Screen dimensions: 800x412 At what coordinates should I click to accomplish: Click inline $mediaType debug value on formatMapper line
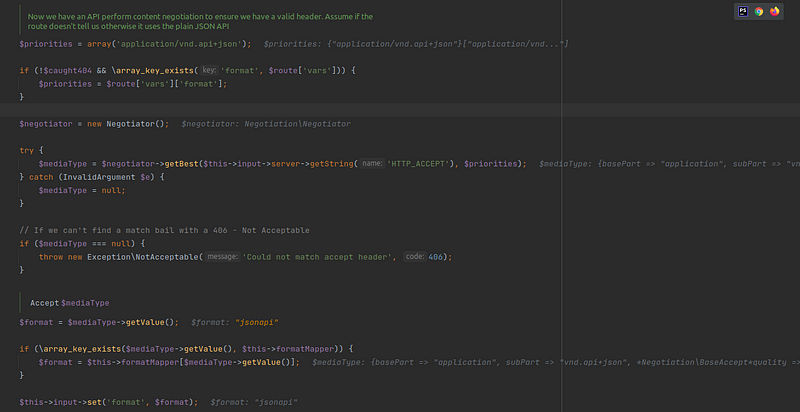click(556, 362)
